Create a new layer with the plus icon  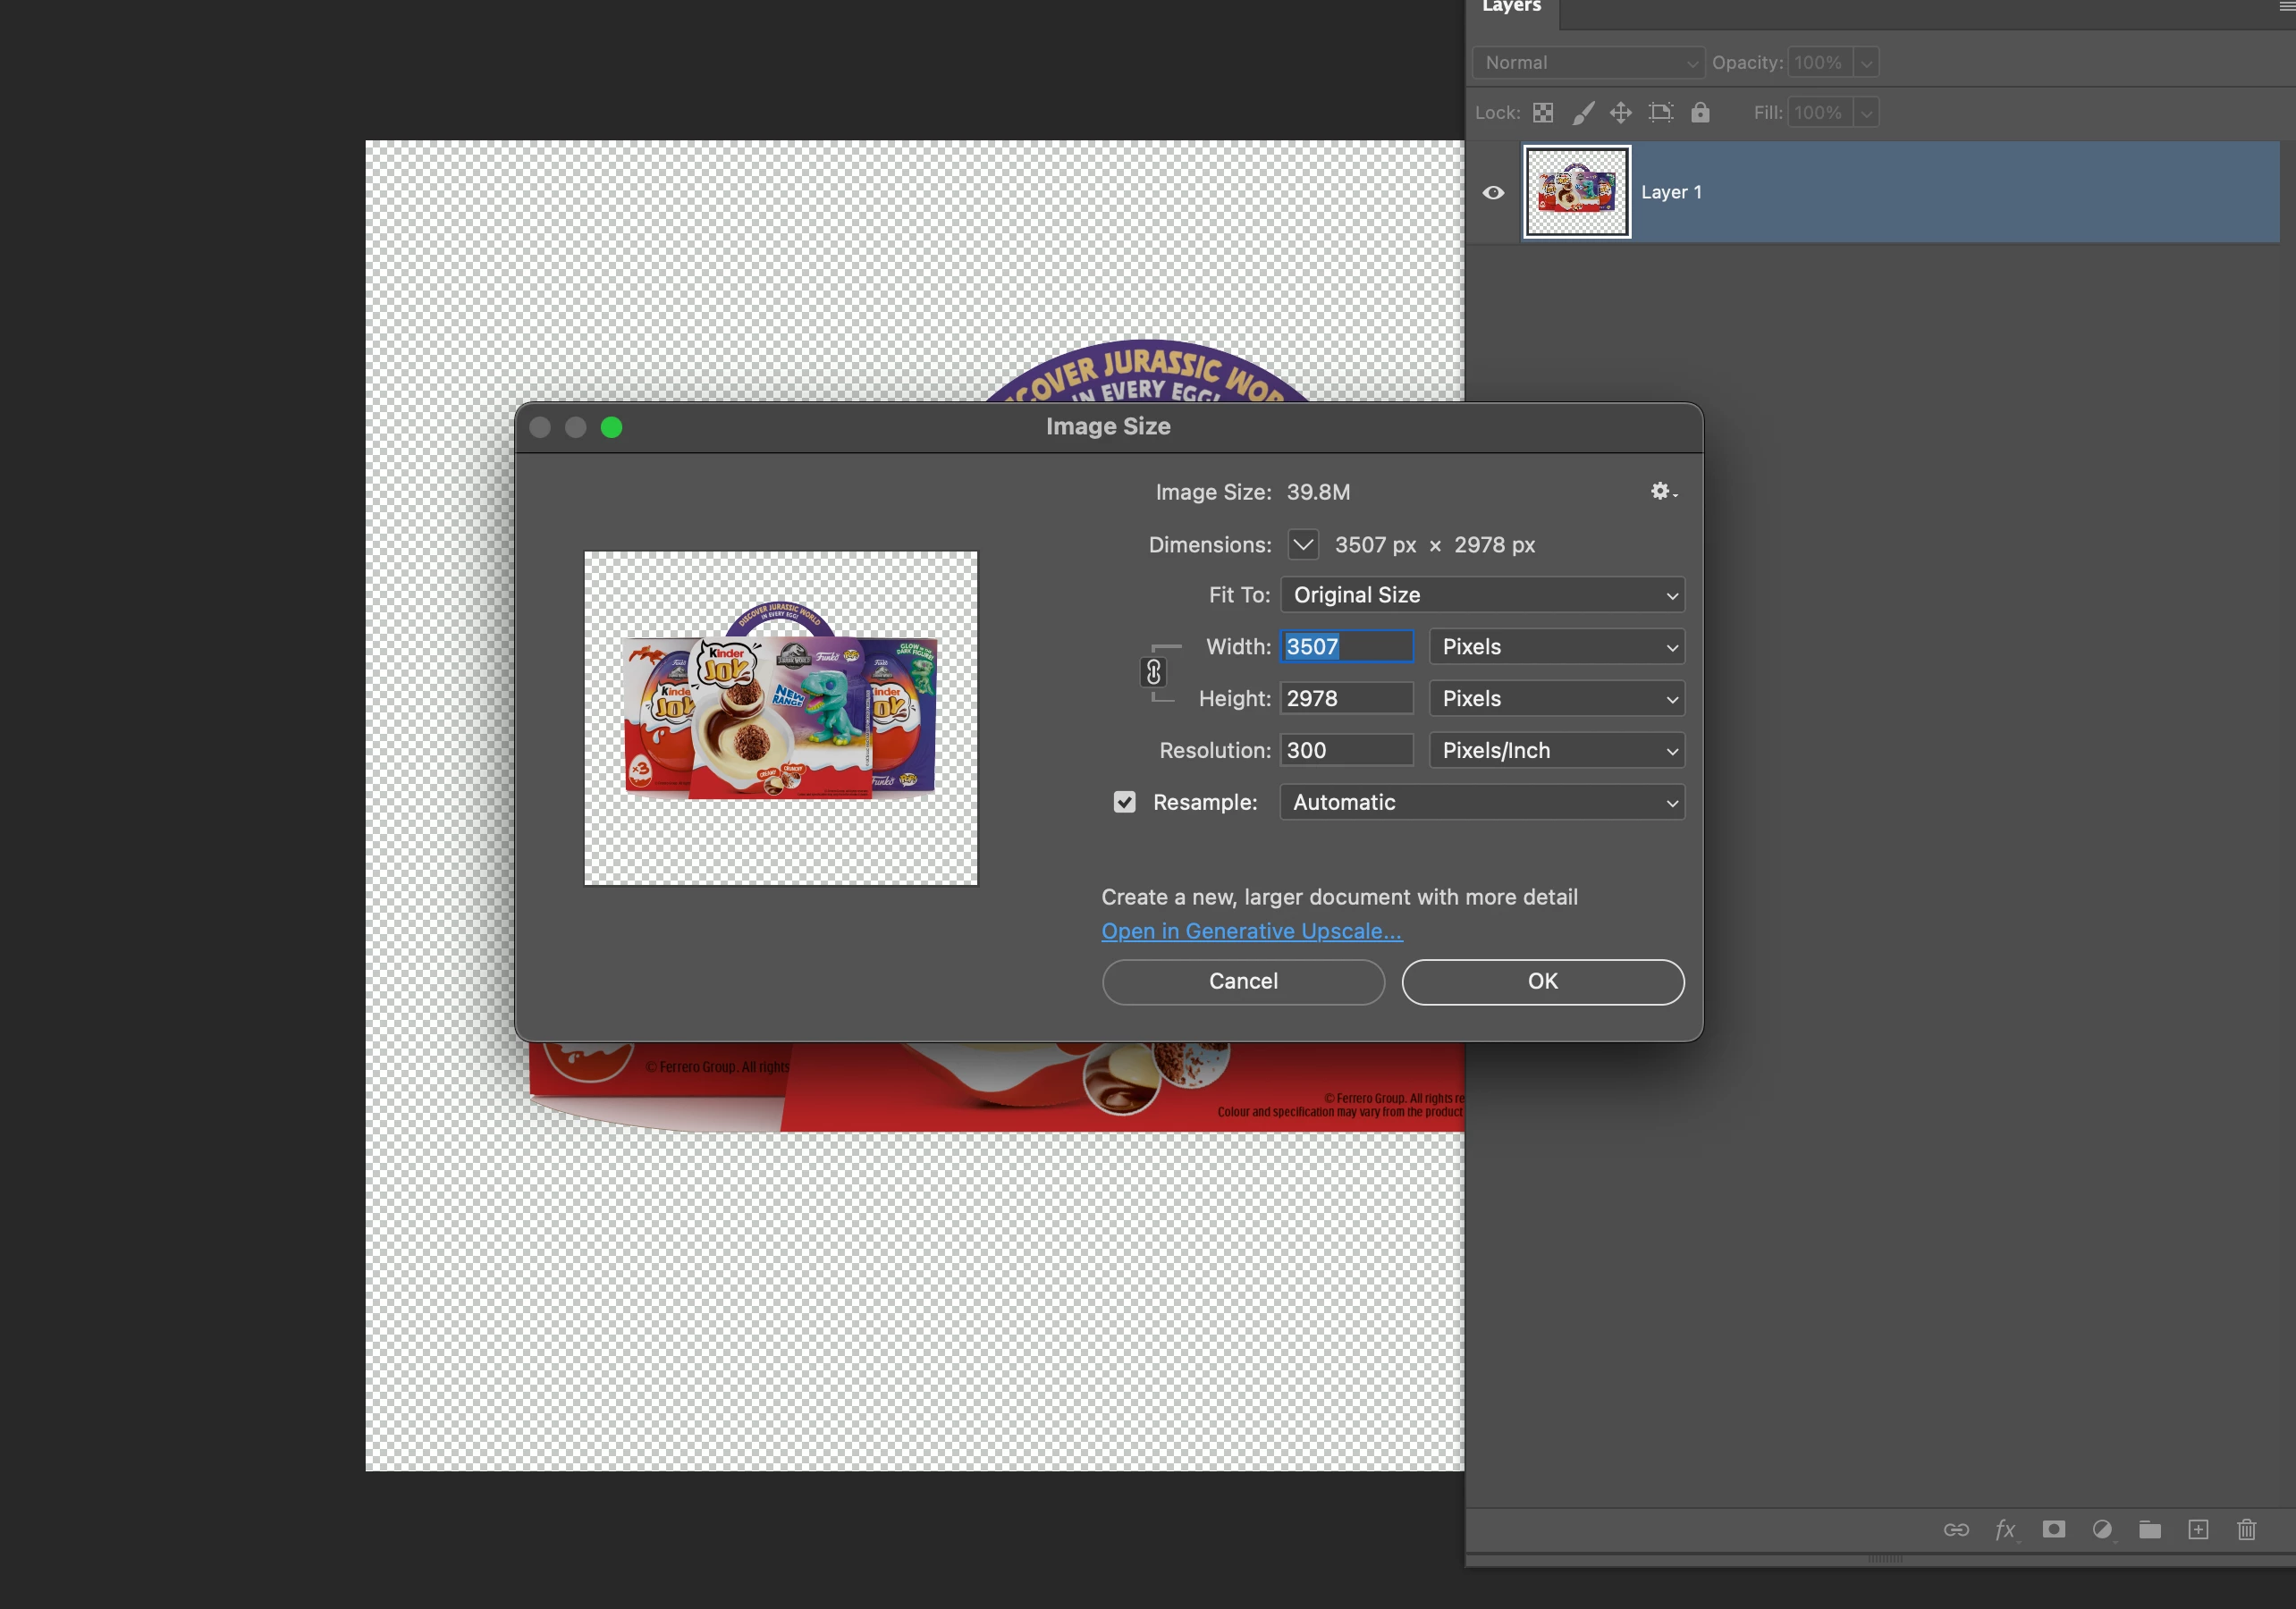coord(2198,1529)
